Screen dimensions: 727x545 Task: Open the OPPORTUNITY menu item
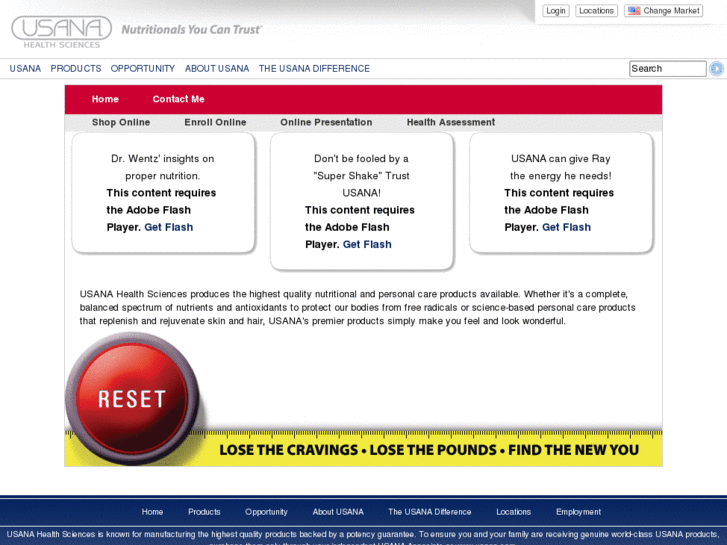tap(143, 69)
